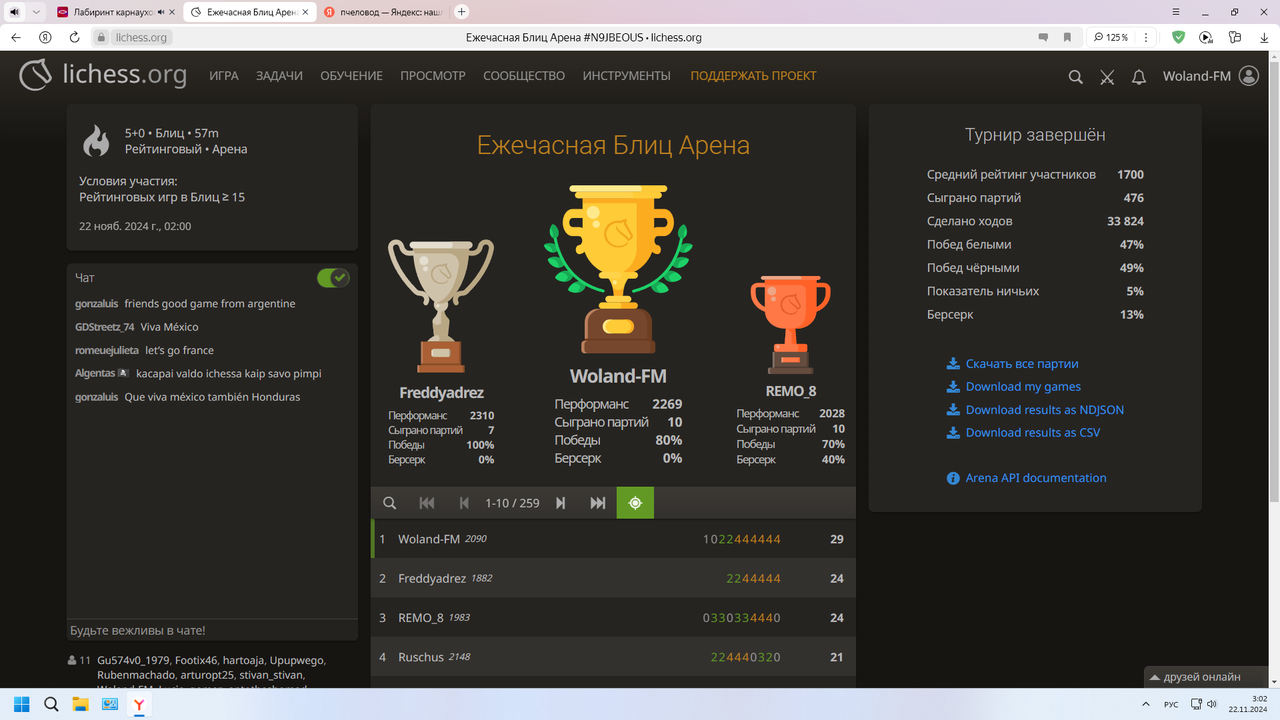Screen dimensions: 1280x720
Task: Click the lichess.org address field
Action: [x=141, y=37]
